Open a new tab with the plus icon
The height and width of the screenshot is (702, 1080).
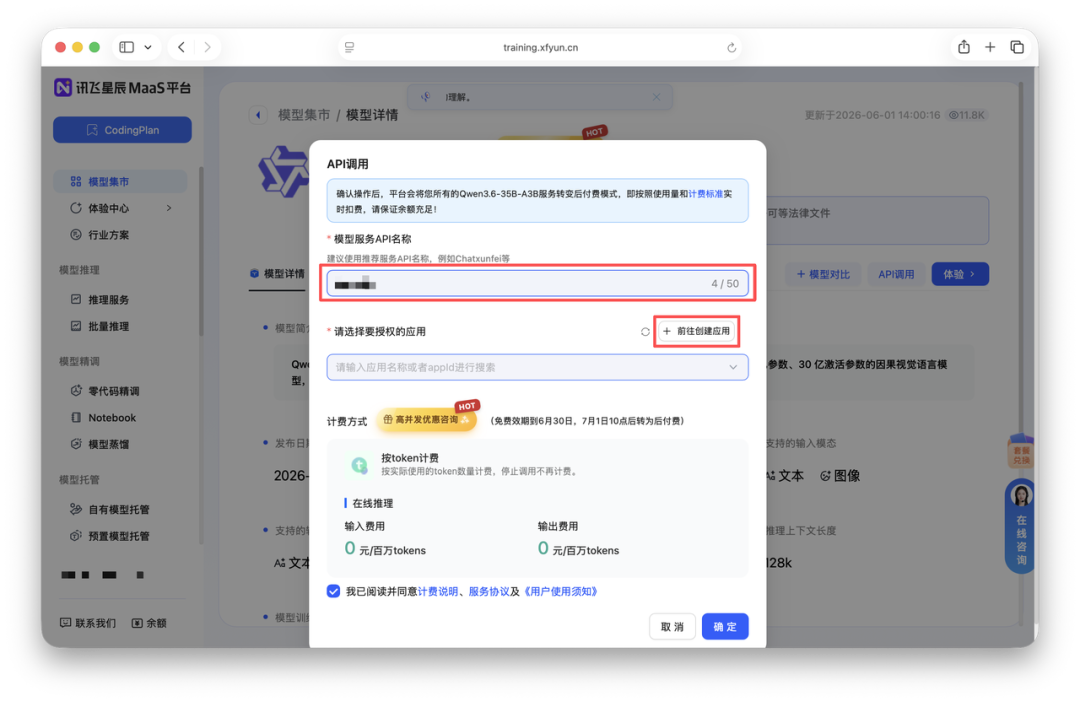990,47
